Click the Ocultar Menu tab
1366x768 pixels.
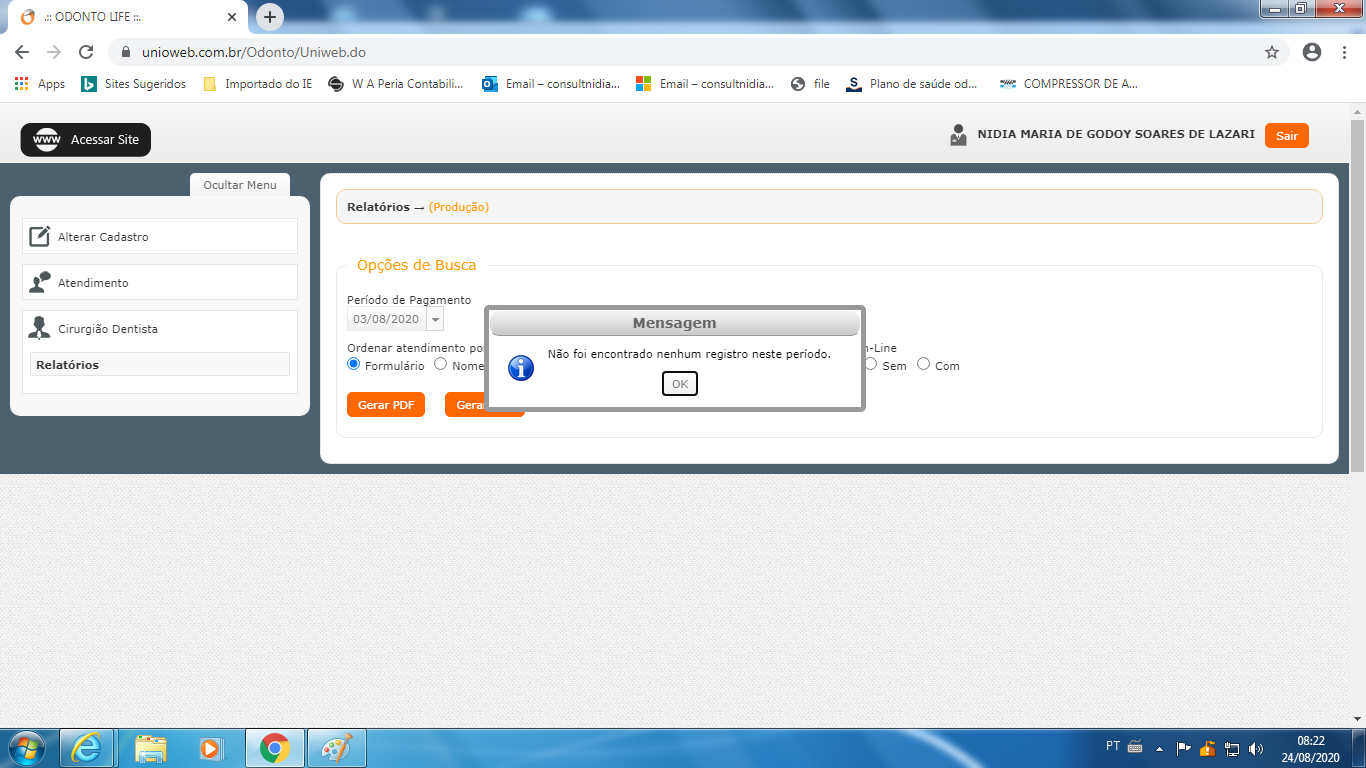click(240, 185)
